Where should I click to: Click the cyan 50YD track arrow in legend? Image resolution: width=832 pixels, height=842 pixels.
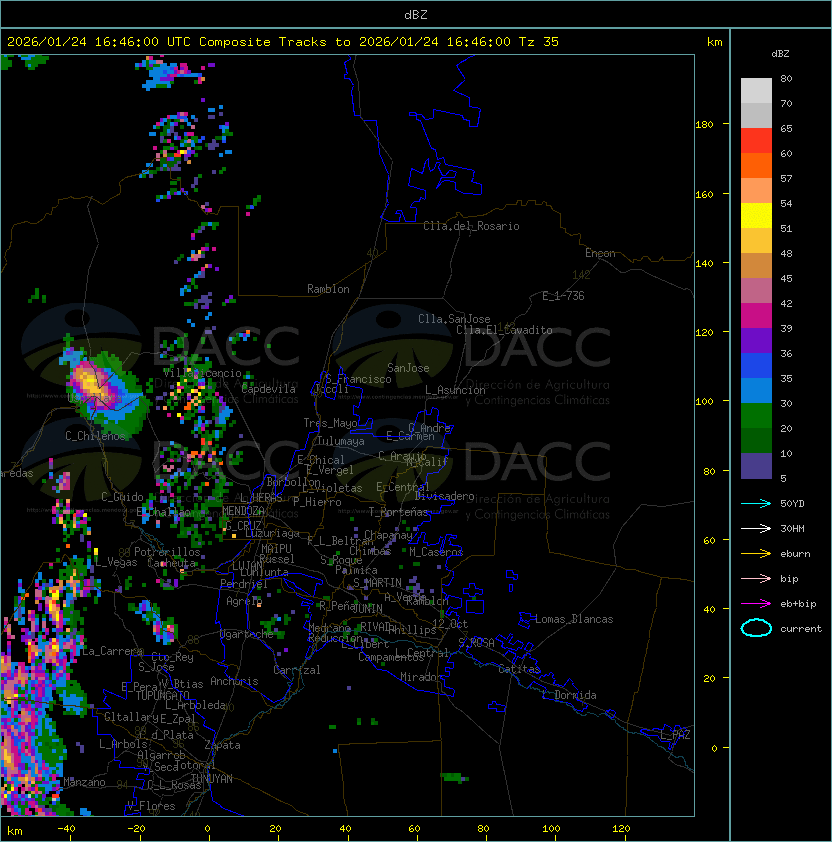756,503
